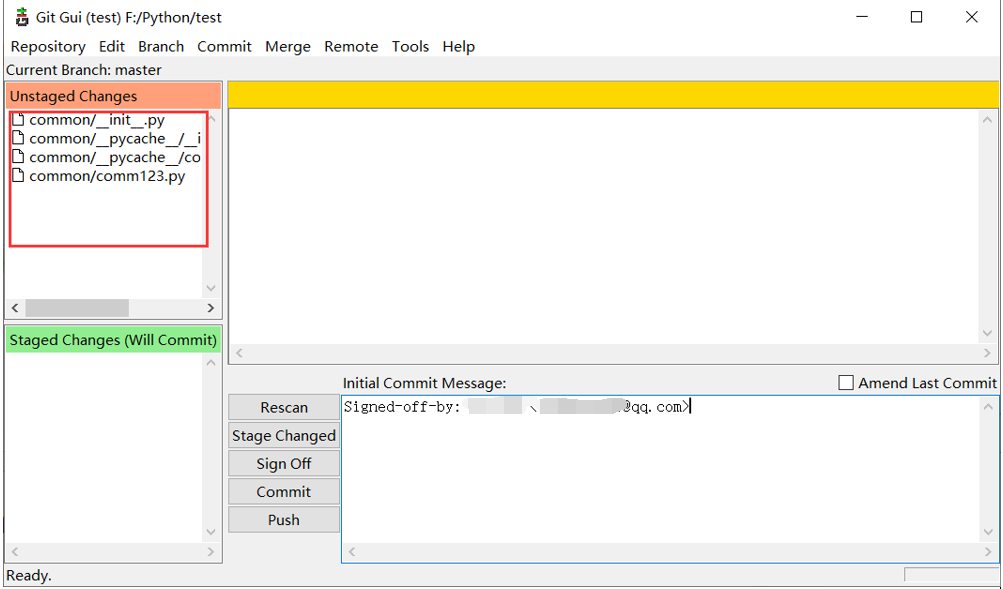Click the Current Branch: master label

pyautogui.click(x=84, y=70)
